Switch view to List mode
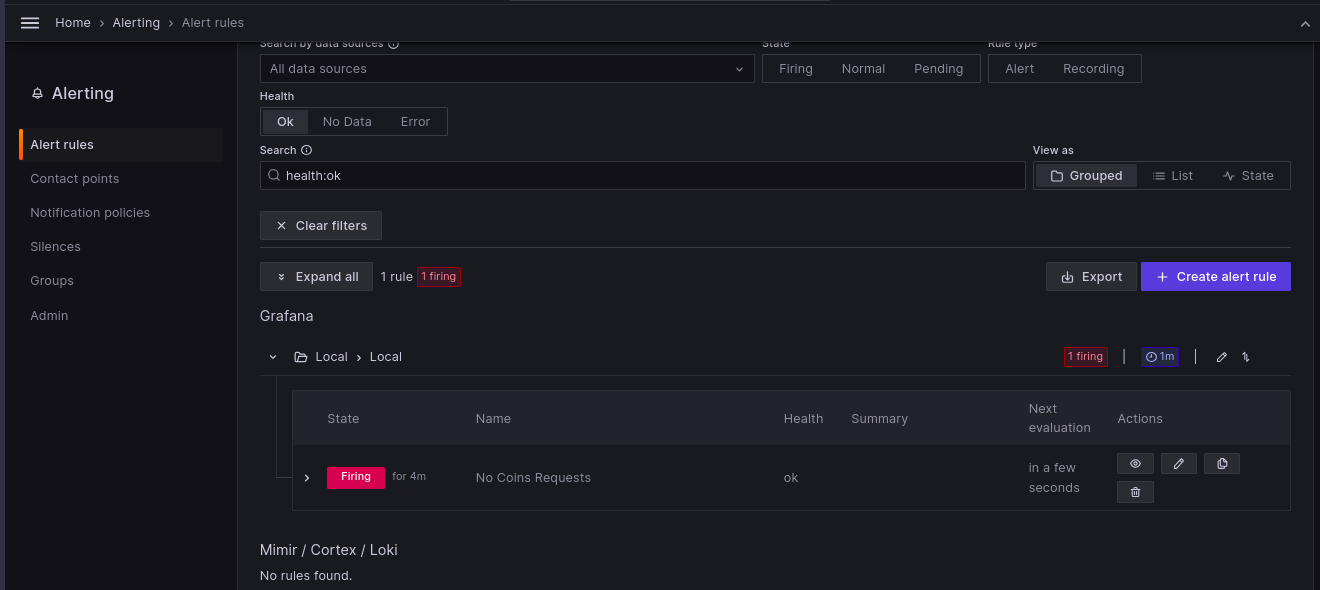 point(1172,176)
